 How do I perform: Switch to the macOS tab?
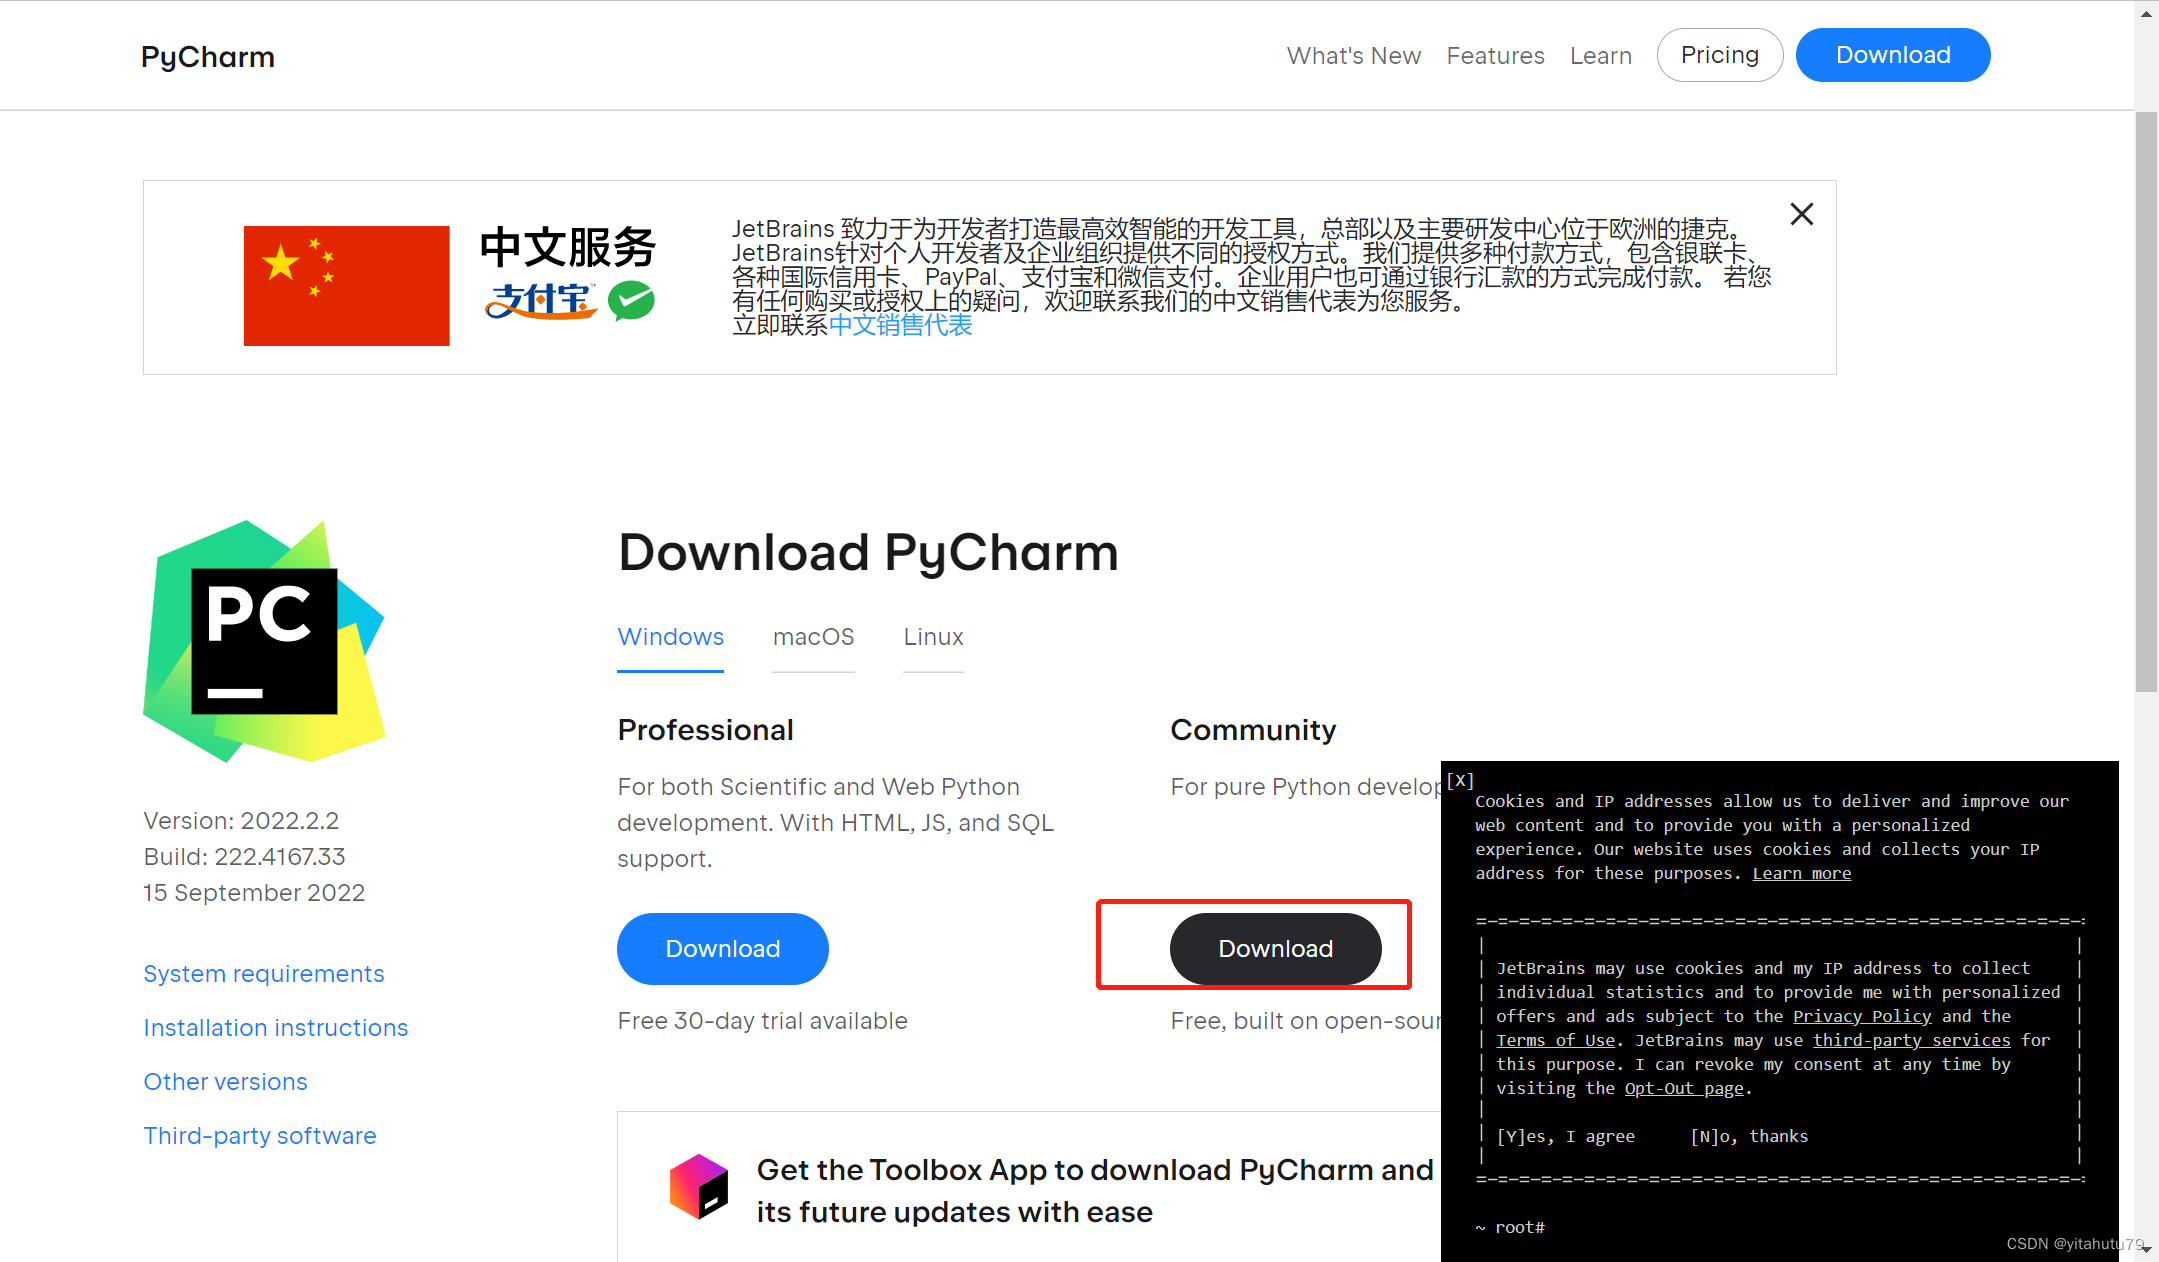[813, 638]
